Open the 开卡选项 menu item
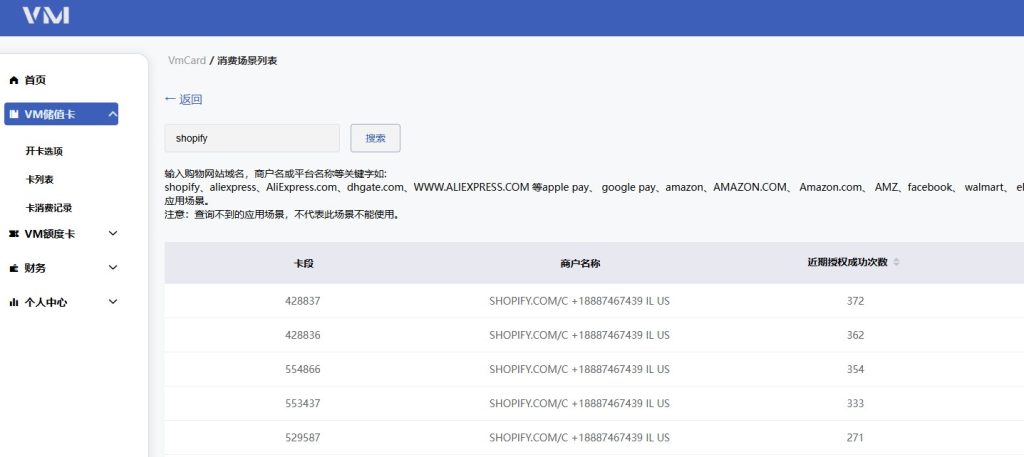Image resolution: width=1024 pixels, height=457 pixels. click(x=44, y=151)
